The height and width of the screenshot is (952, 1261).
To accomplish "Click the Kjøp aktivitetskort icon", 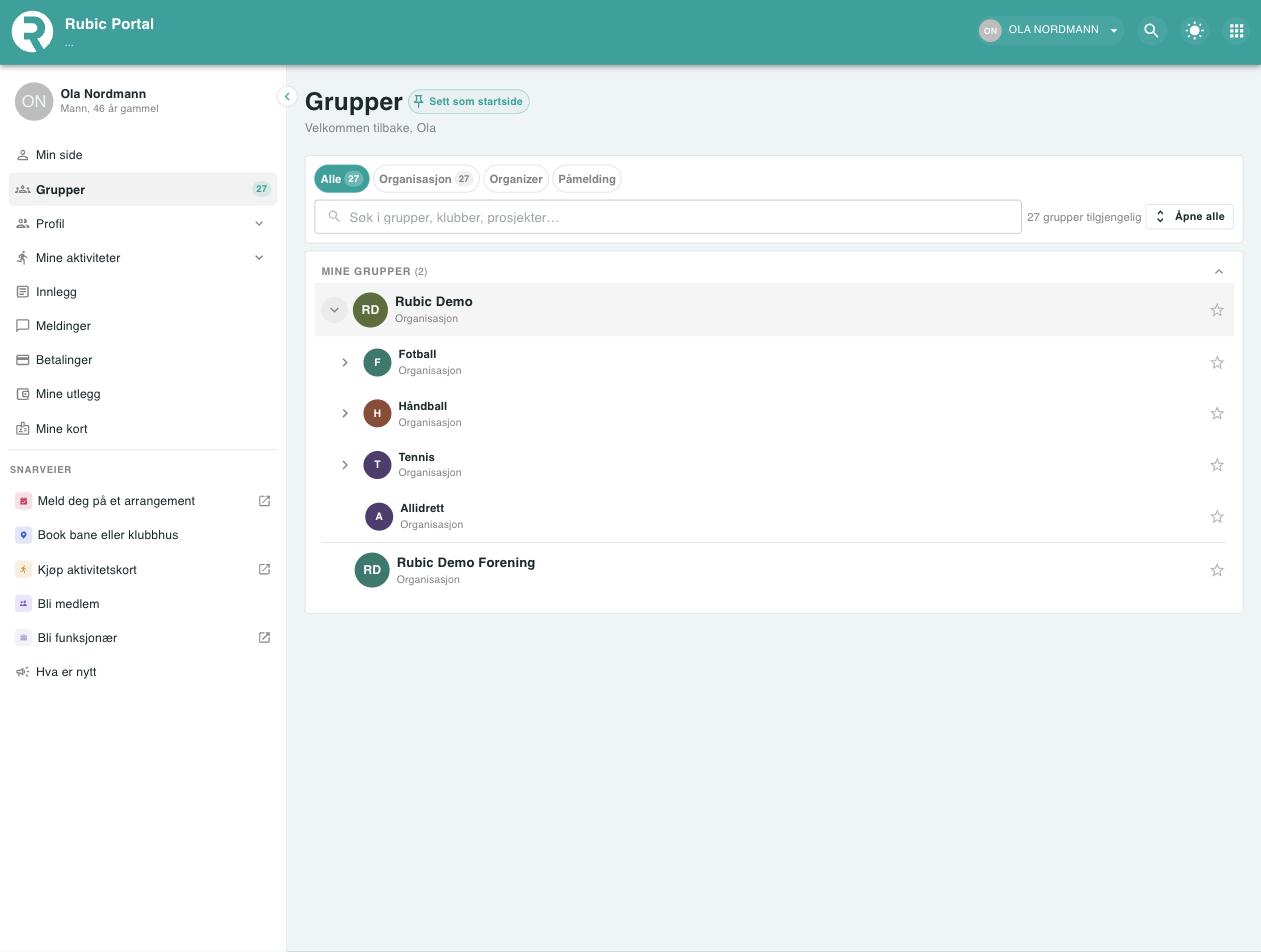I will click(24, 570).
